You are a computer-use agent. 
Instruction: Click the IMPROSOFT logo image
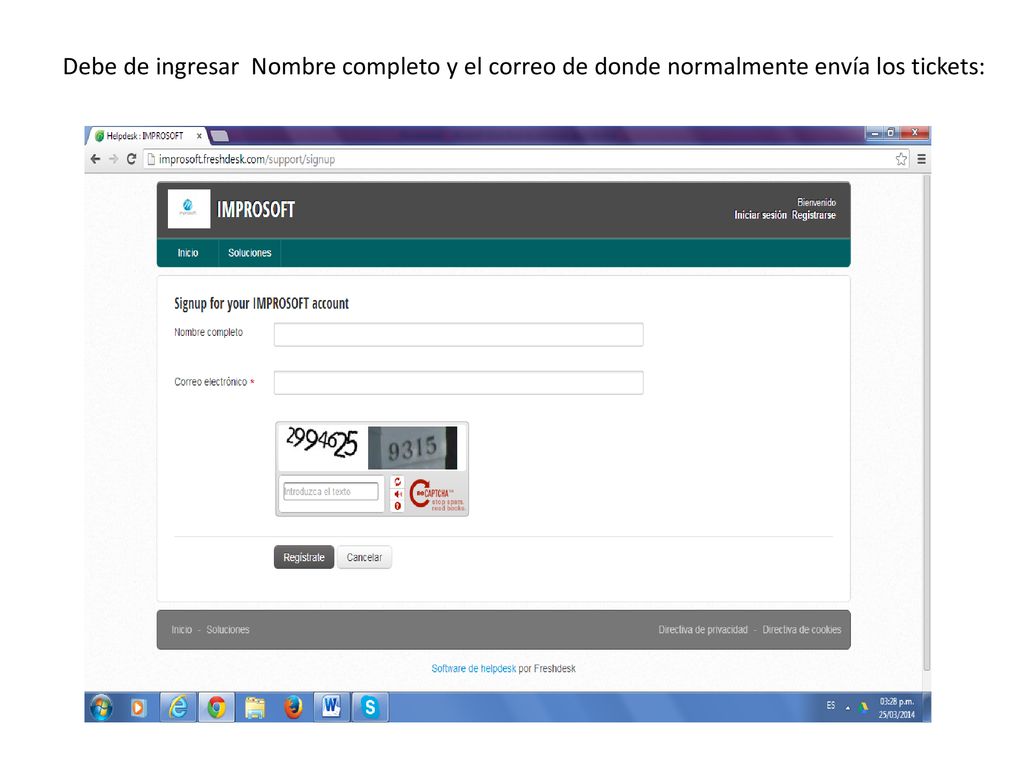pyautogui.click(x=189, y=208)
